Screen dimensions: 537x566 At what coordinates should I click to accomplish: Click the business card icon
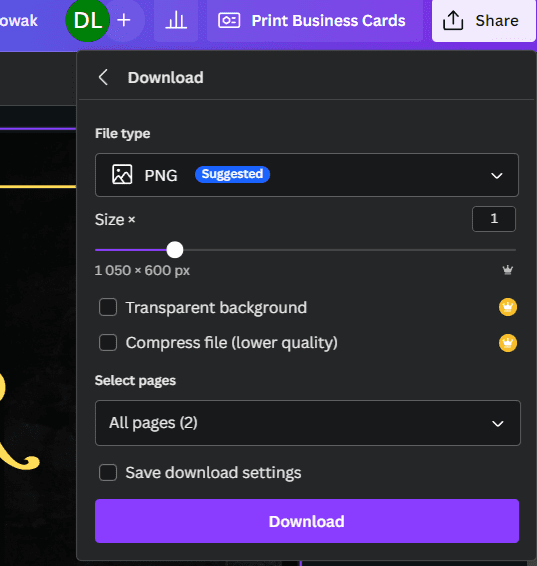[x=229, y=21]
